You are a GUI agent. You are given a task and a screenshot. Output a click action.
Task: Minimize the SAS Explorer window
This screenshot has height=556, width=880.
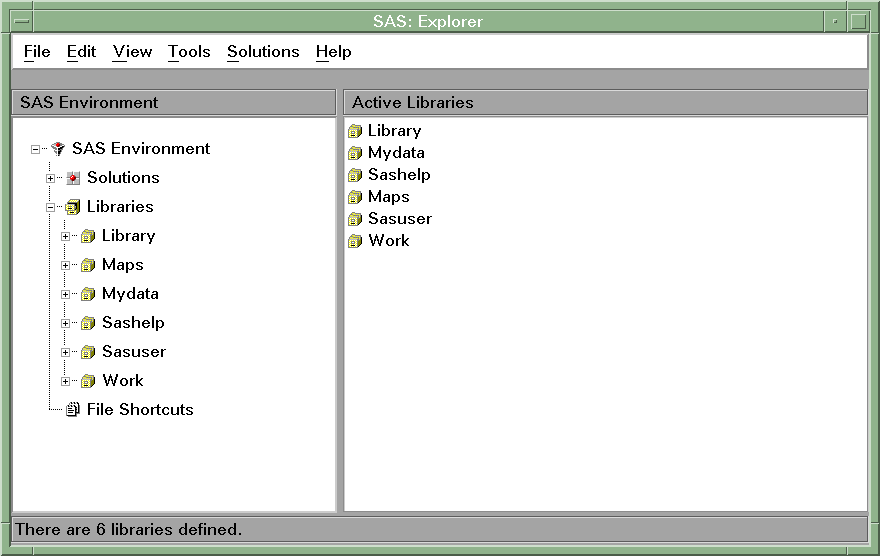click(x=835, y=21)
